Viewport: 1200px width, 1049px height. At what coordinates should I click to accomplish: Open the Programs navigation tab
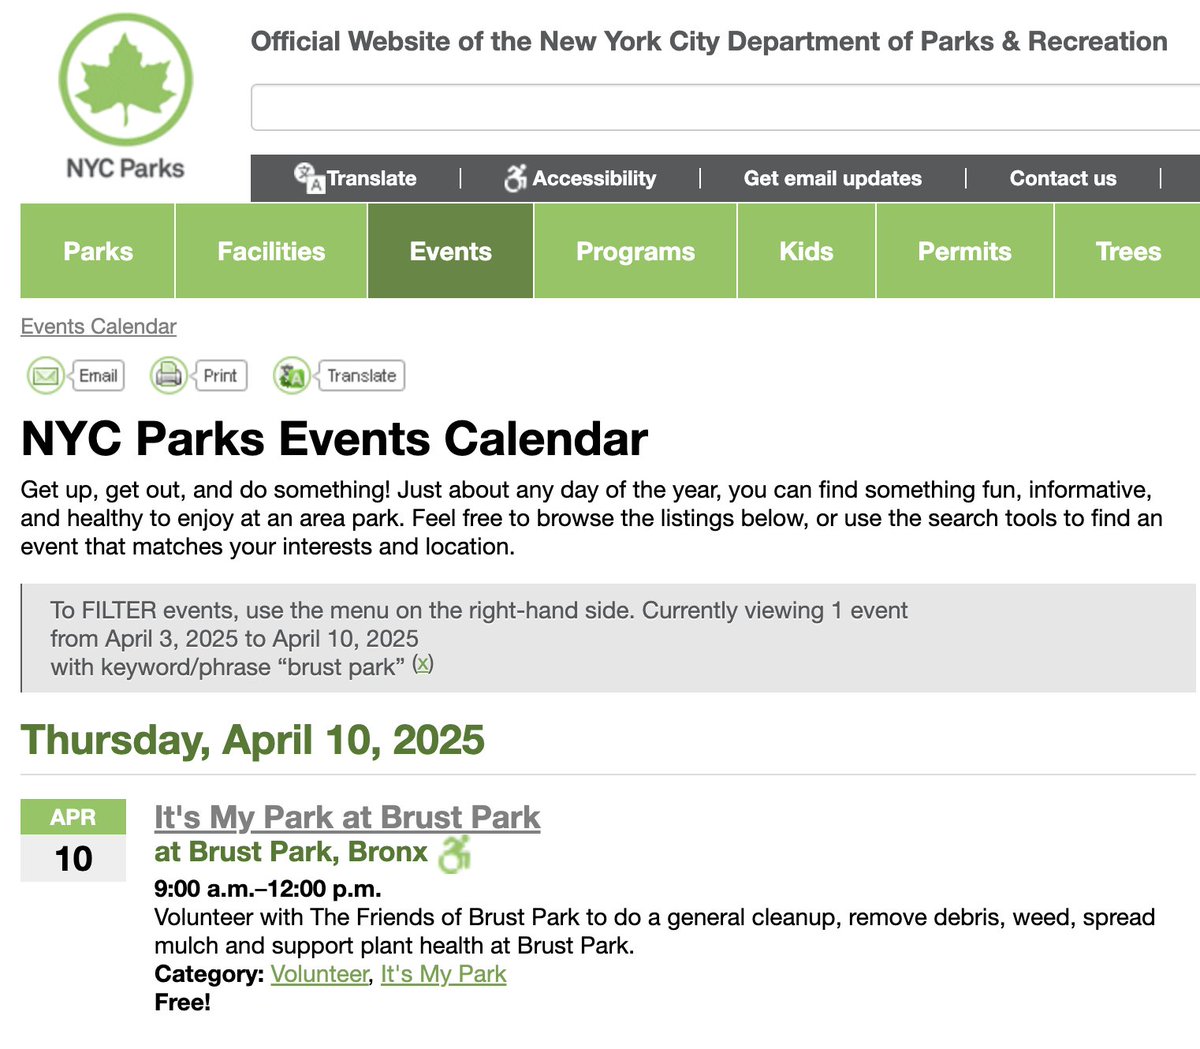(x=635, y=251)
